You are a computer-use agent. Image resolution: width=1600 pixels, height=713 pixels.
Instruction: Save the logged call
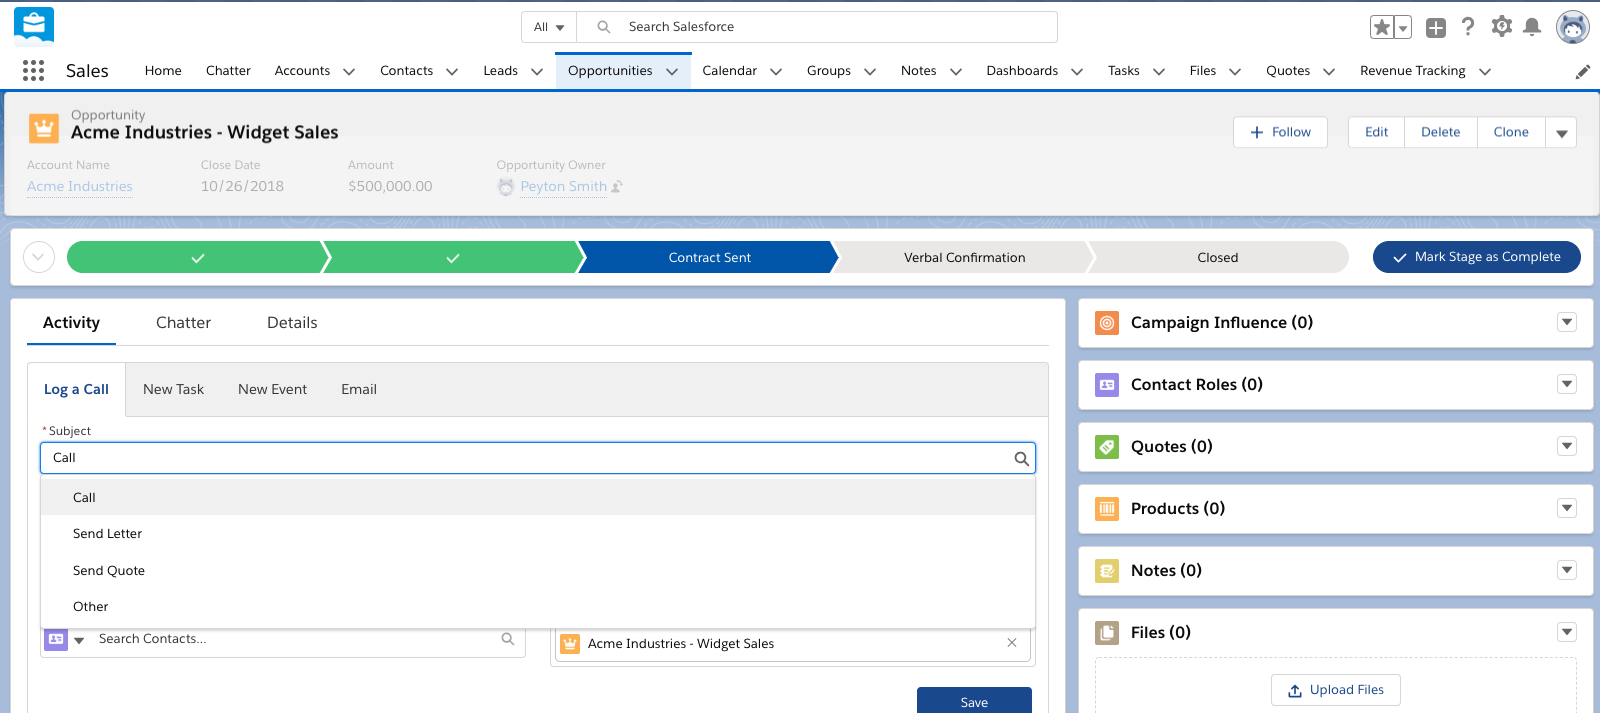click(974, 701)
